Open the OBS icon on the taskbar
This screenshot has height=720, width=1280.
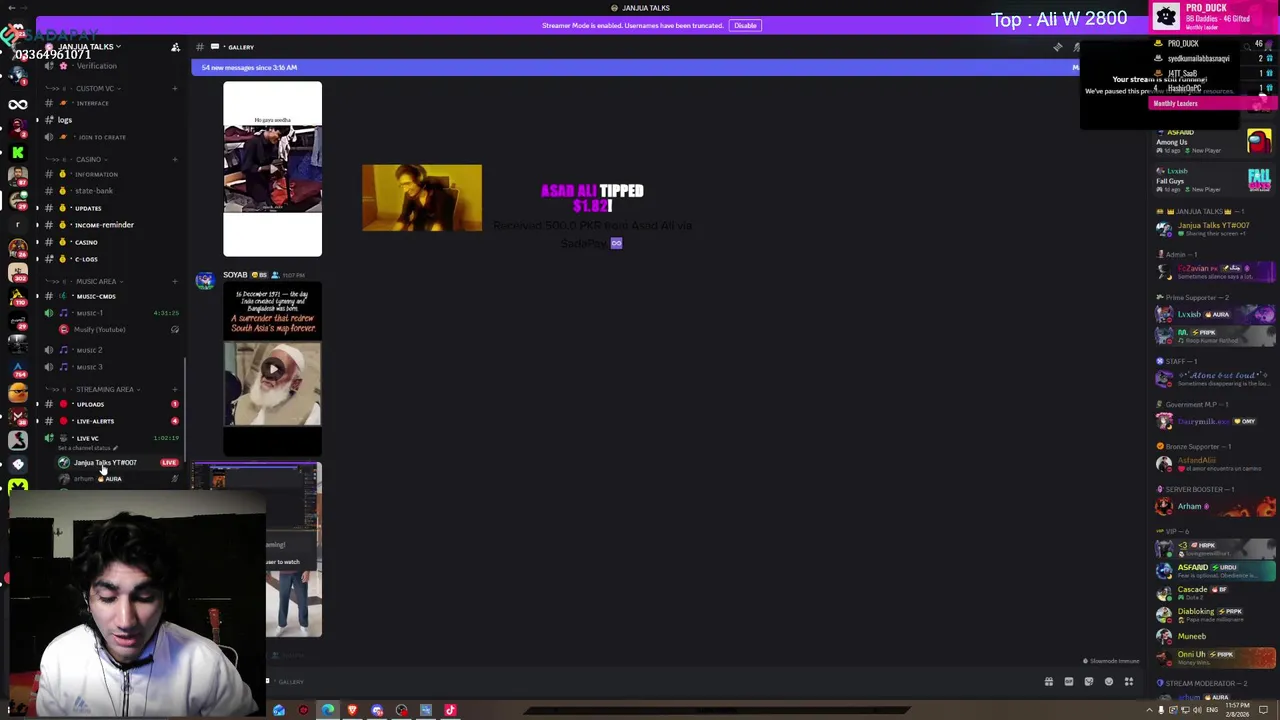pos(401,711)
